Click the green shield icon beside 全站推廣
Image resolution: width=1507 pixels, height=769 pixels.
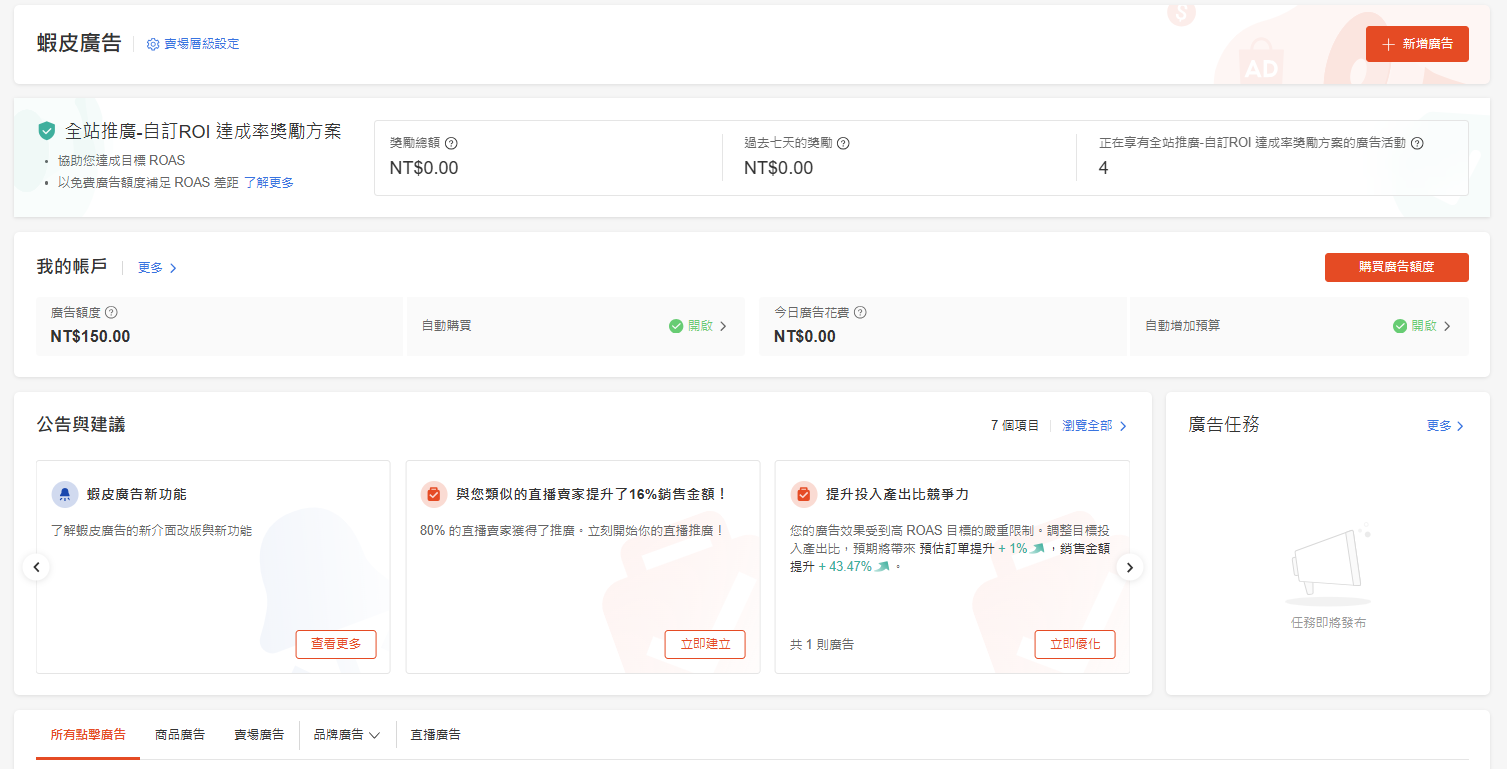click(46, 131)
